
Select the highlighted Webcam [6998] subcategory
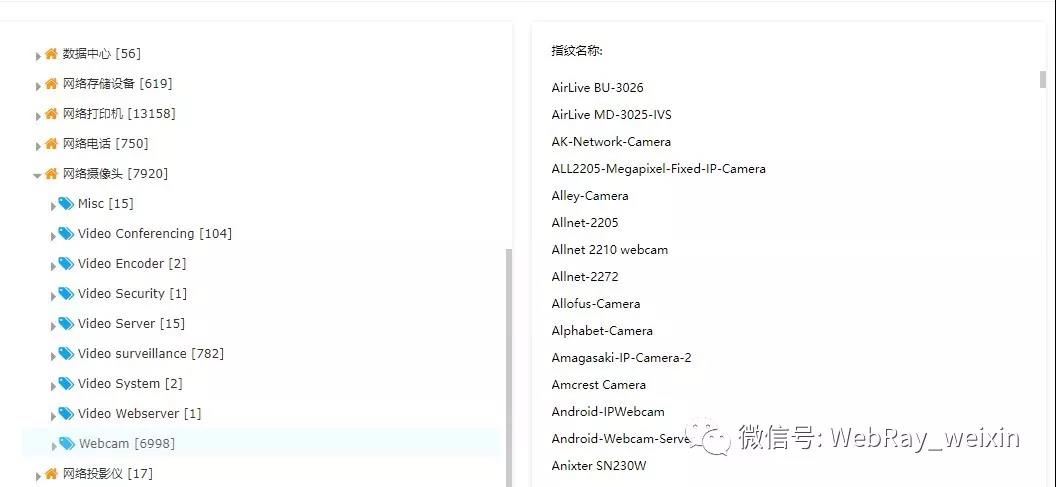pos(127,443)
